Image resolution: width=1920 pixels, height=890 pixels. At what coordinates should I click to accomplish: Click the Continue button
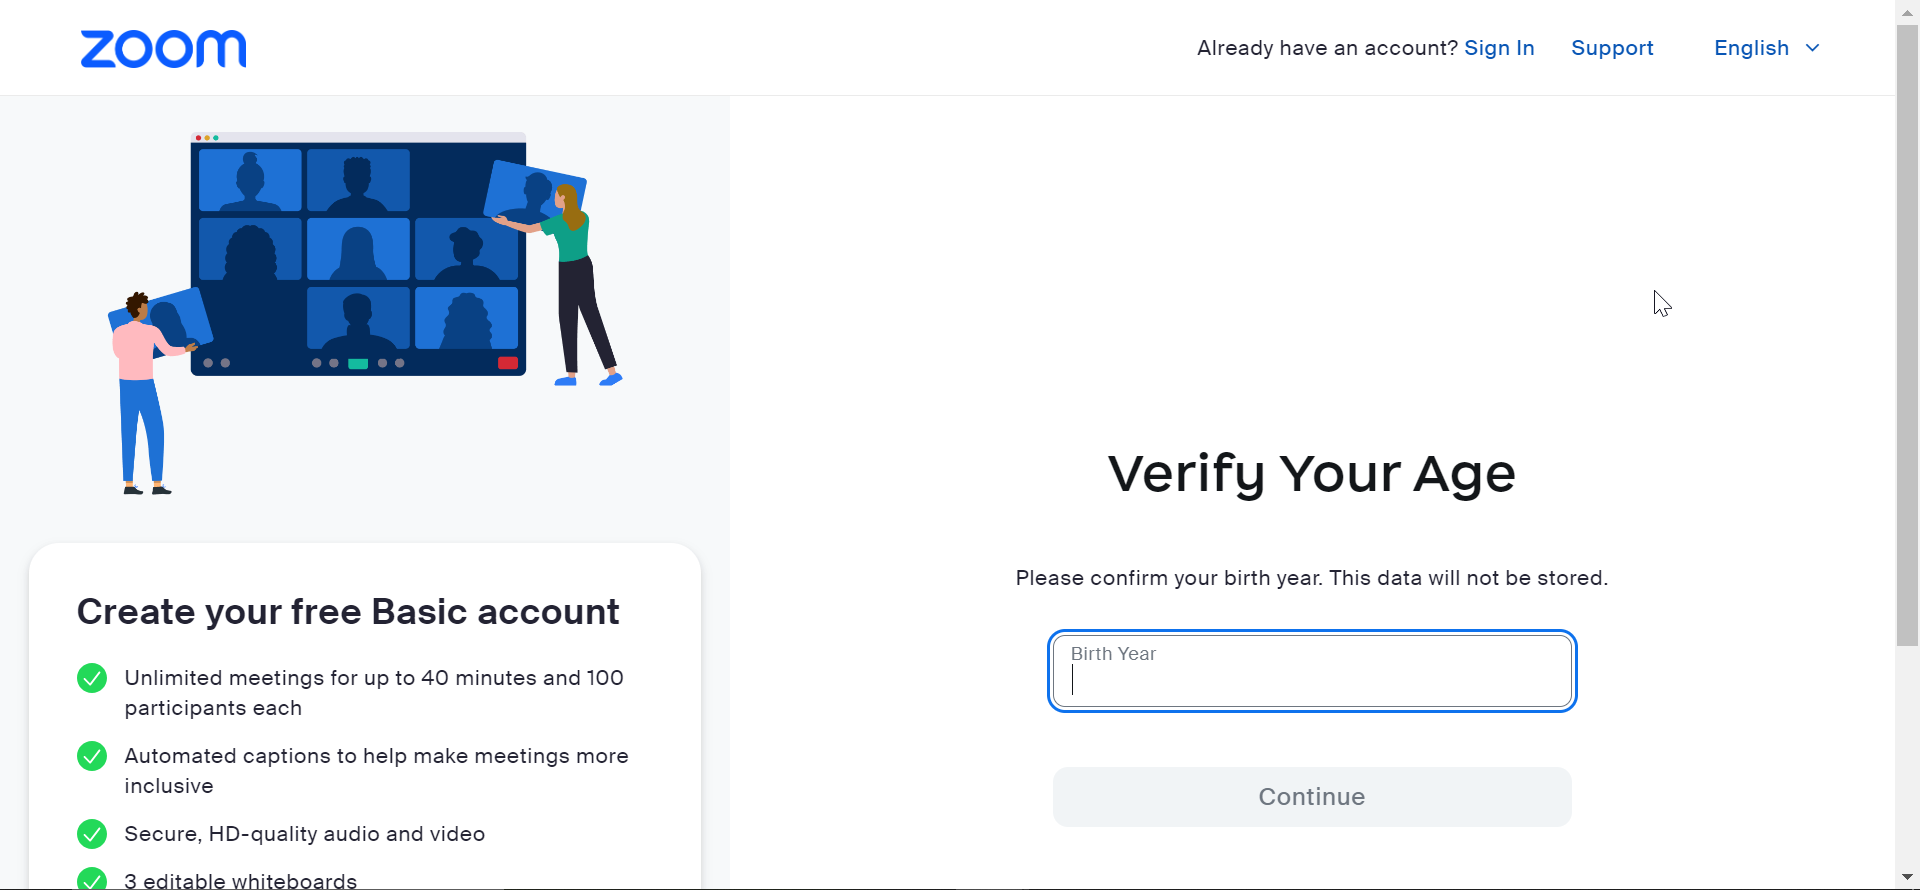pos(1311,797)
